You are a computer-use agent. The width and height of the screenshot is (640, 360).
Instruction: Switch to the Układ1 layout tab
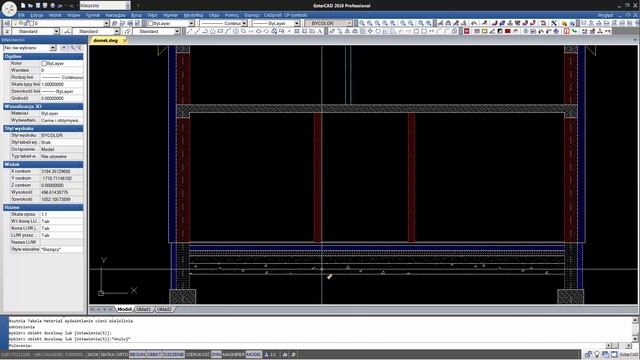[143, 309]
